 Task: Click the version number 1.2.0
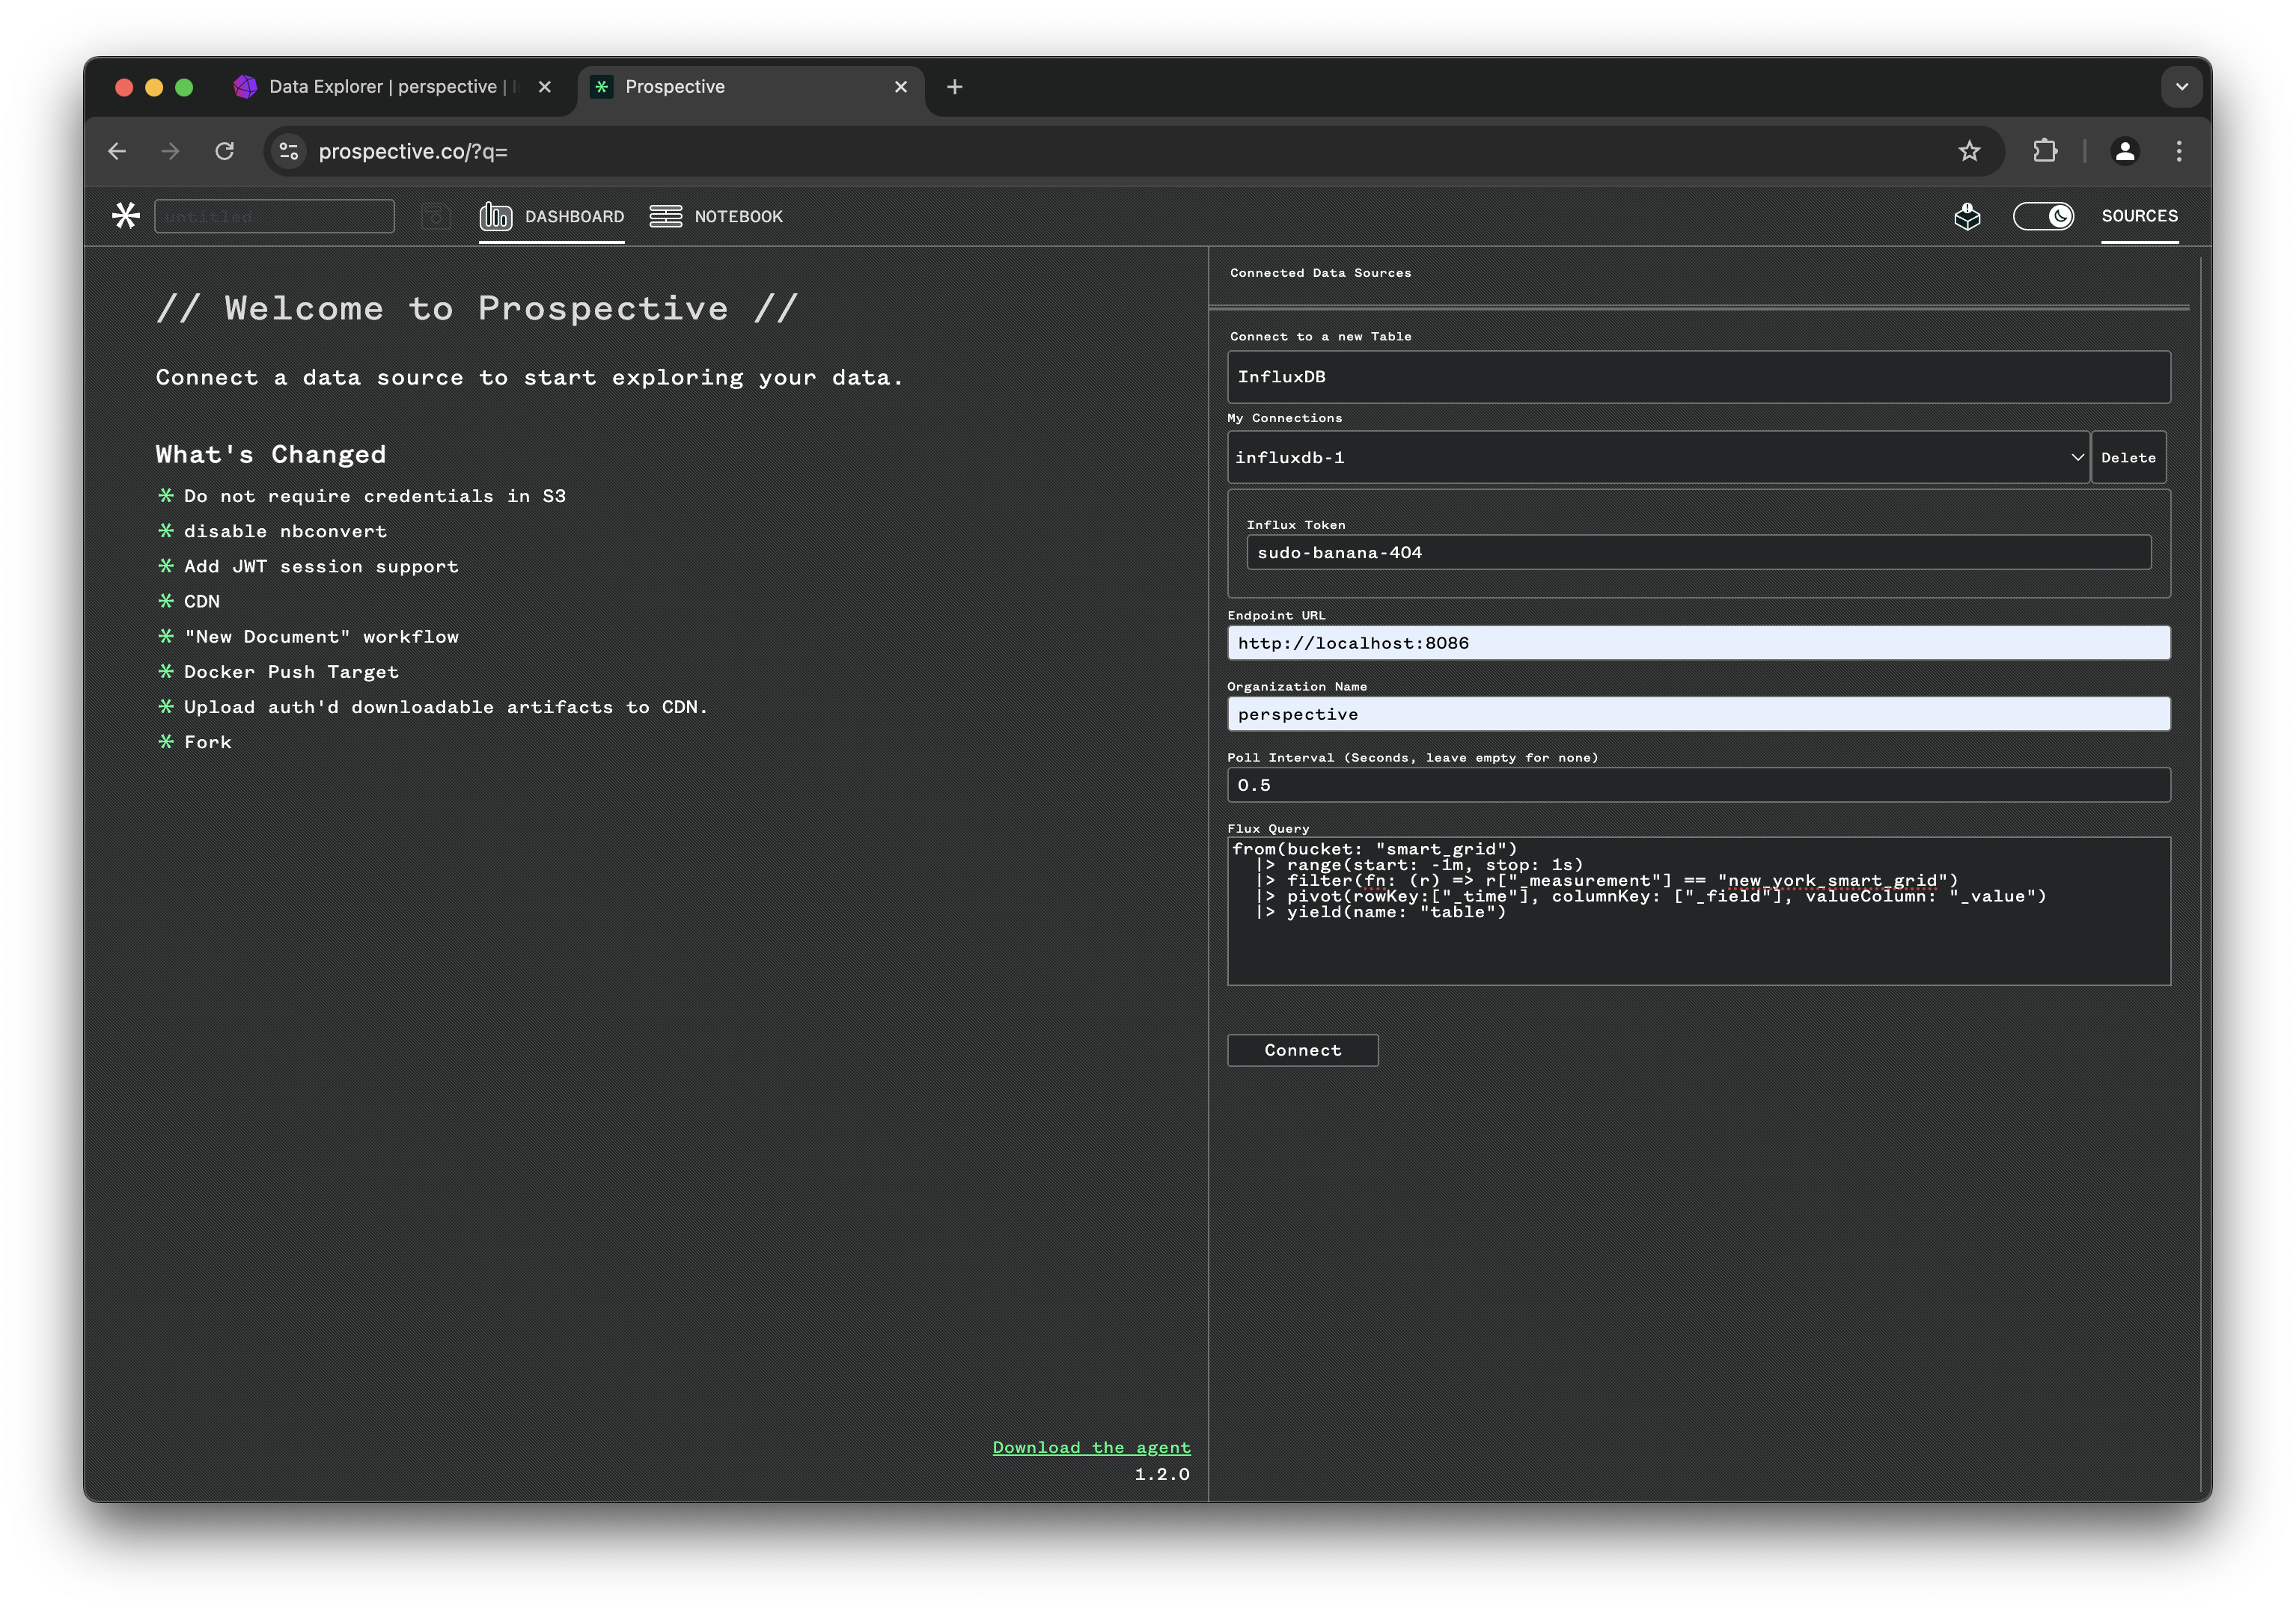tap(1162, 1474)
